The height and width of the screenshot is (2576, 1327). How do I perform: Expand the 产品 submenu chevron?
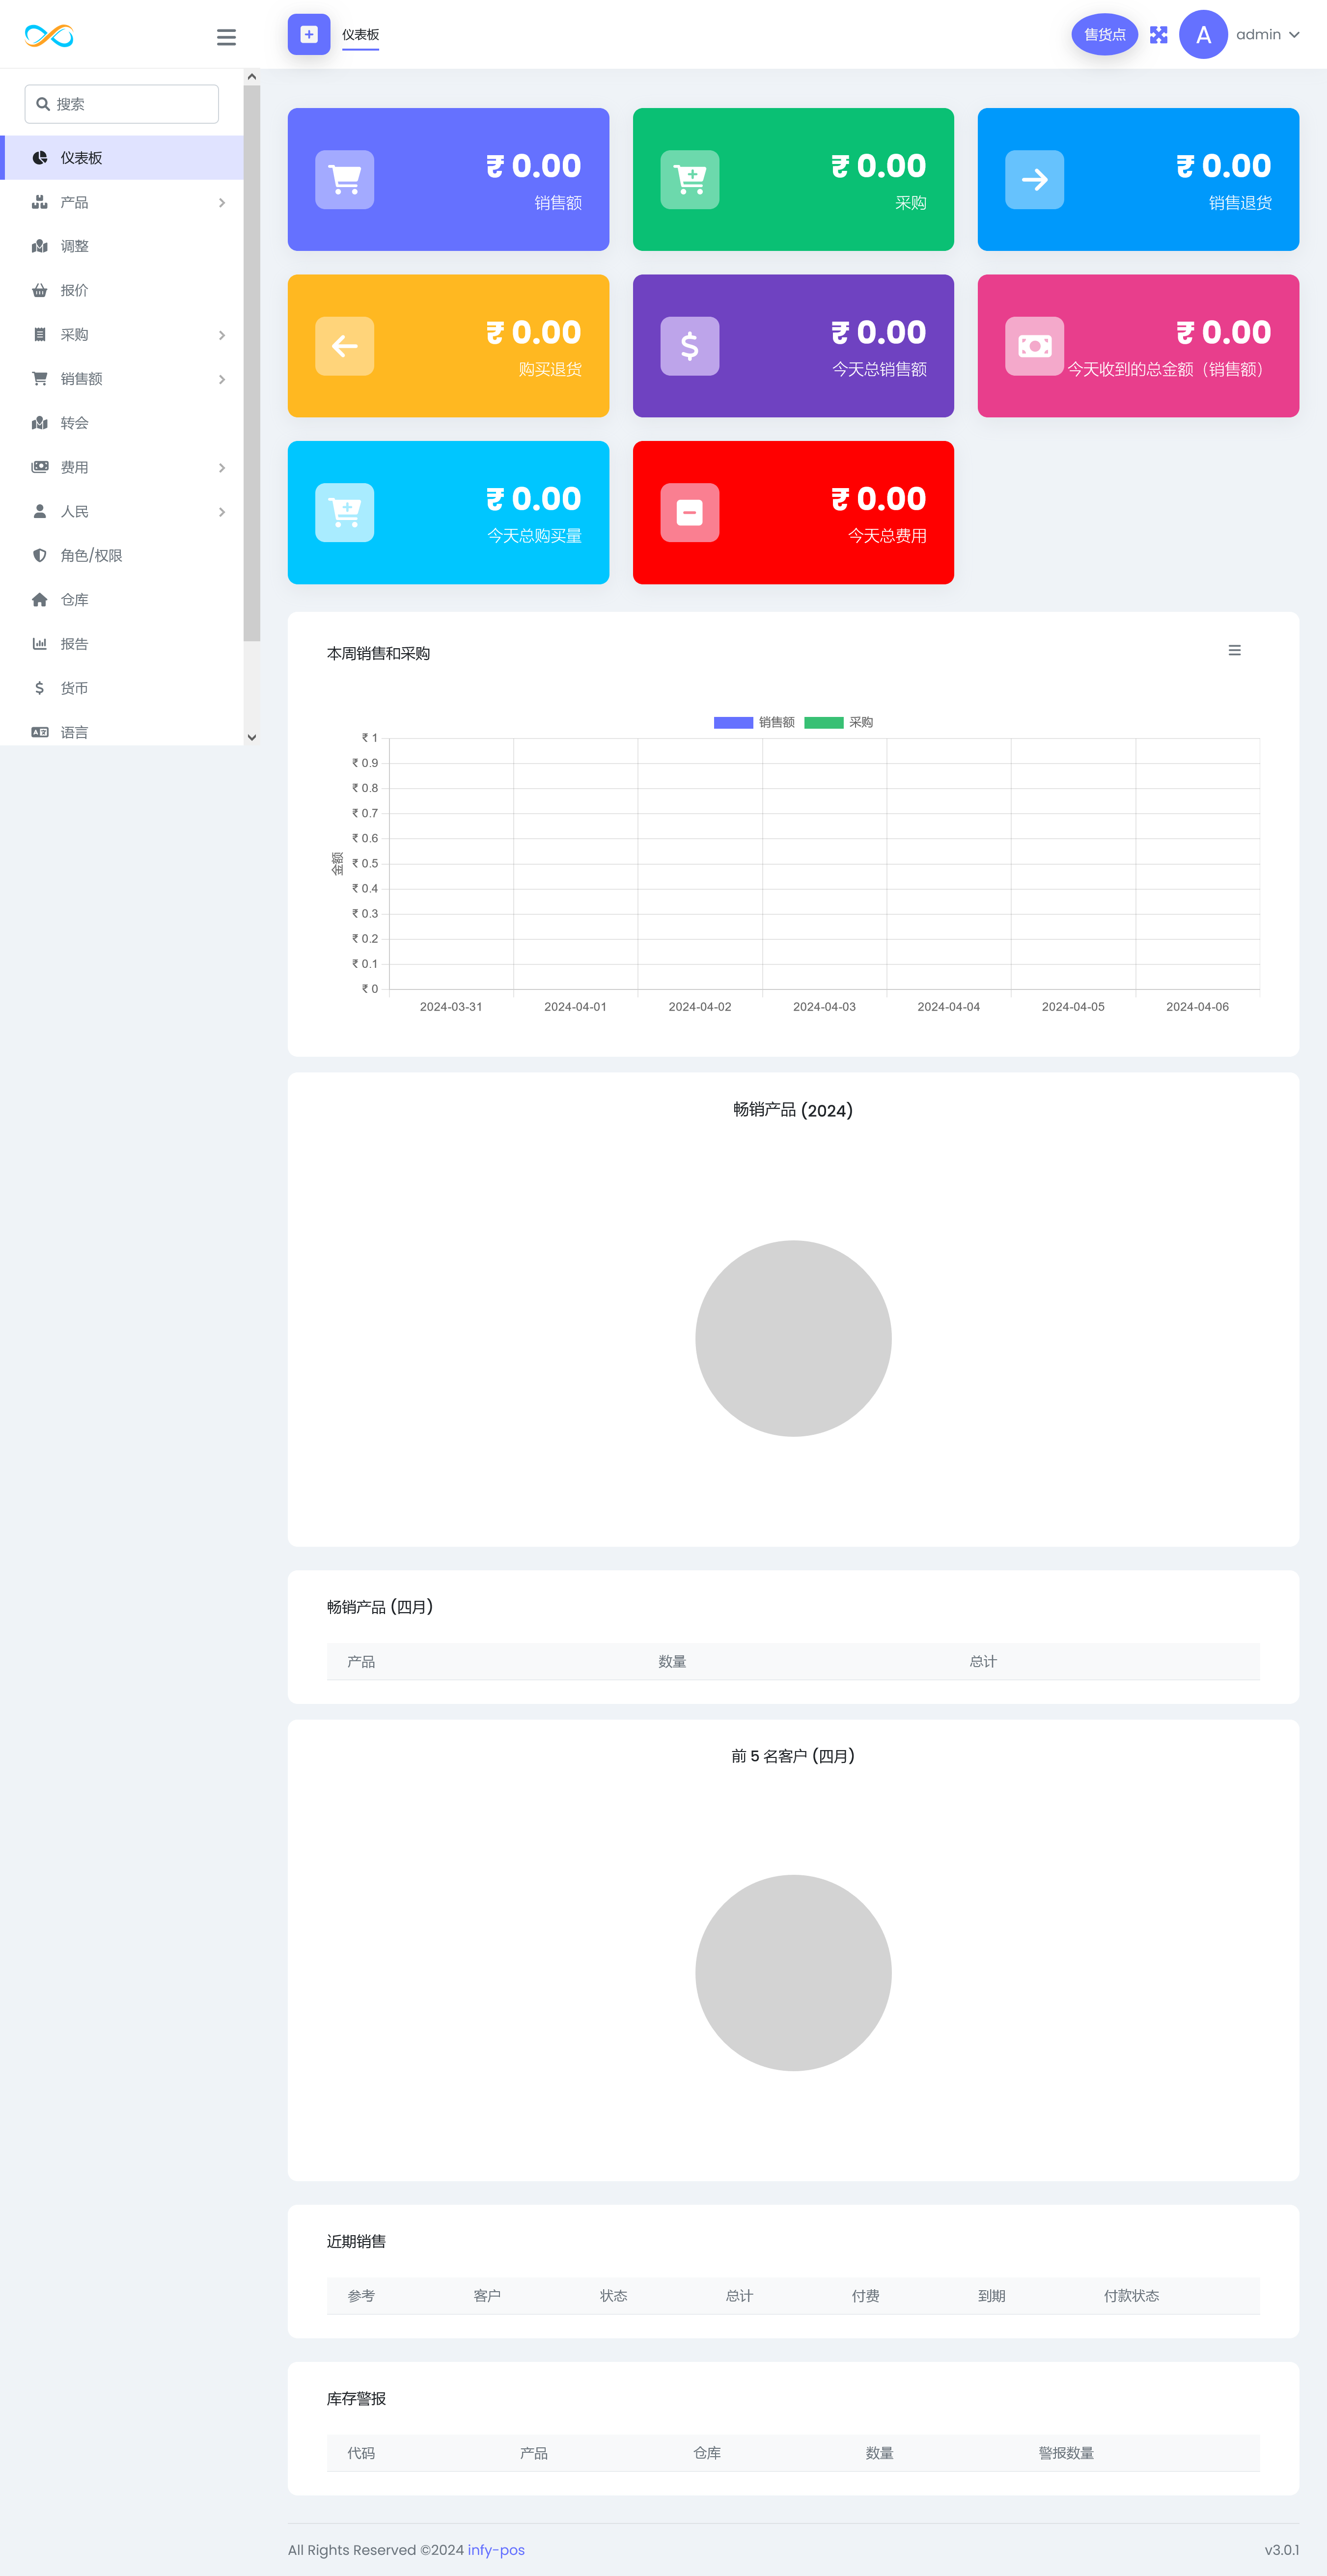[222, 203]
